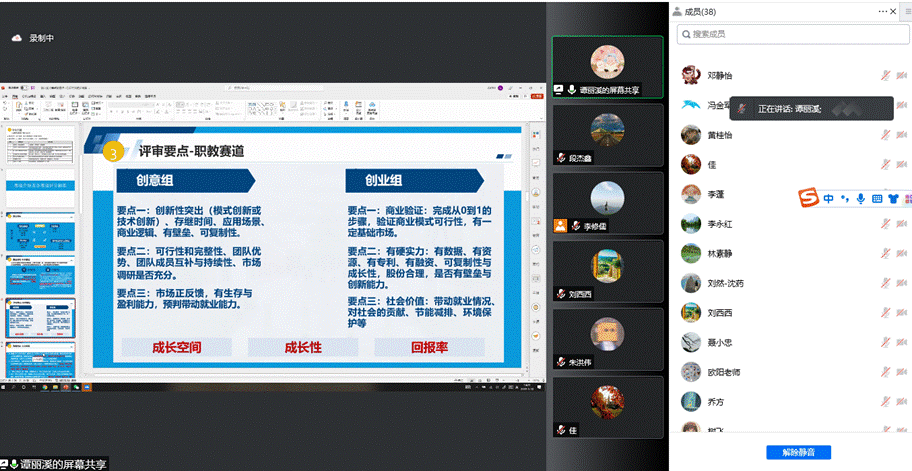The width and height of the screenshot is (912, 471).
Task: Open the Sogou soft keyboard icon
Action: pos(877,198)
